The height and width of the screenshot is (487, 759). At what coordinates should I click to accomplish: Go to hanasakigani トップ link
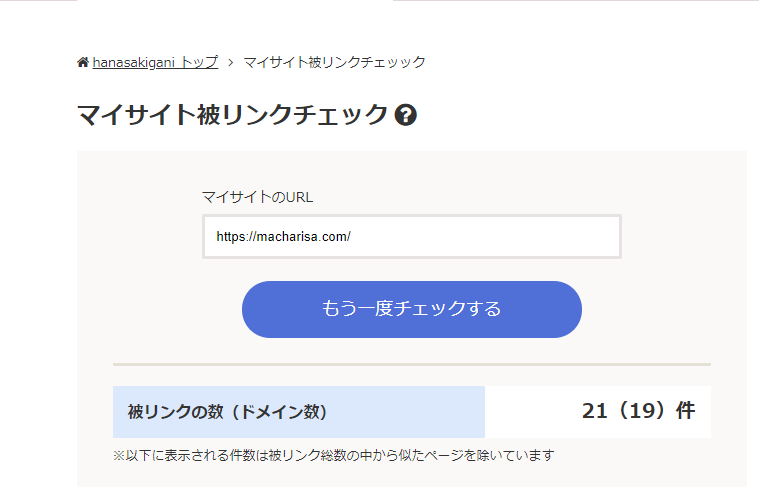pyautogui.click(x=155, y=62)
